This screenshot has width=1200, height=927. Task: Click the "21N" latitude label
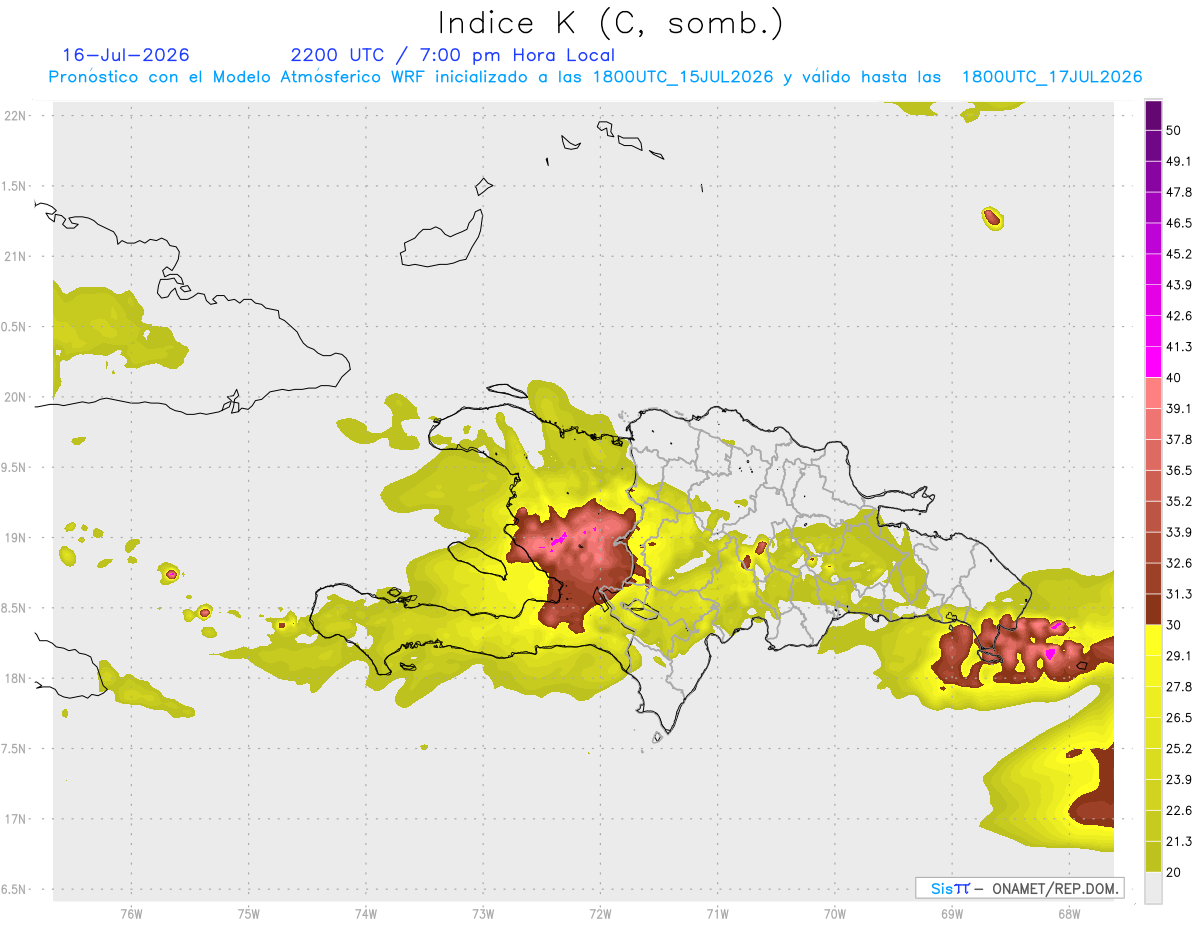[x=16, y=256]
